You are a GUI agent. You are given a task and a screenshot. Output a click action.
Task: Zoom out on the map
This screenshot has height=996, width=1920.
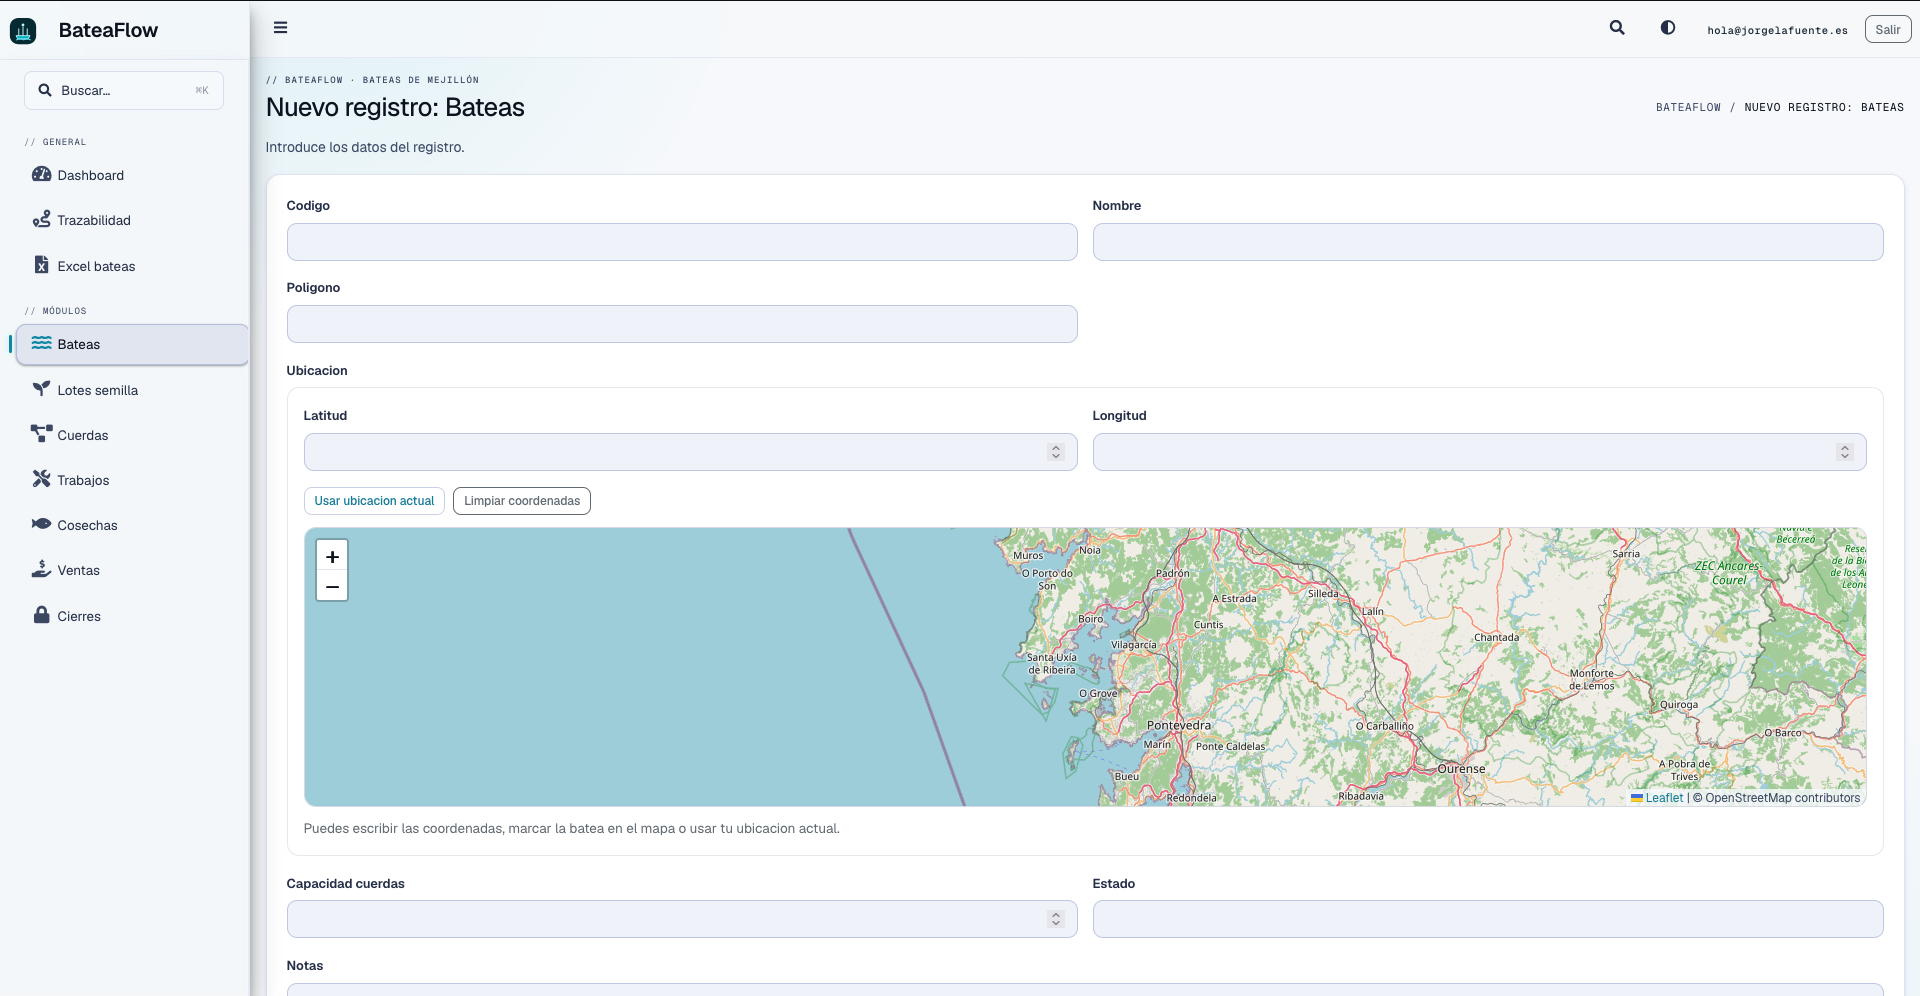[x=332, y=586]
